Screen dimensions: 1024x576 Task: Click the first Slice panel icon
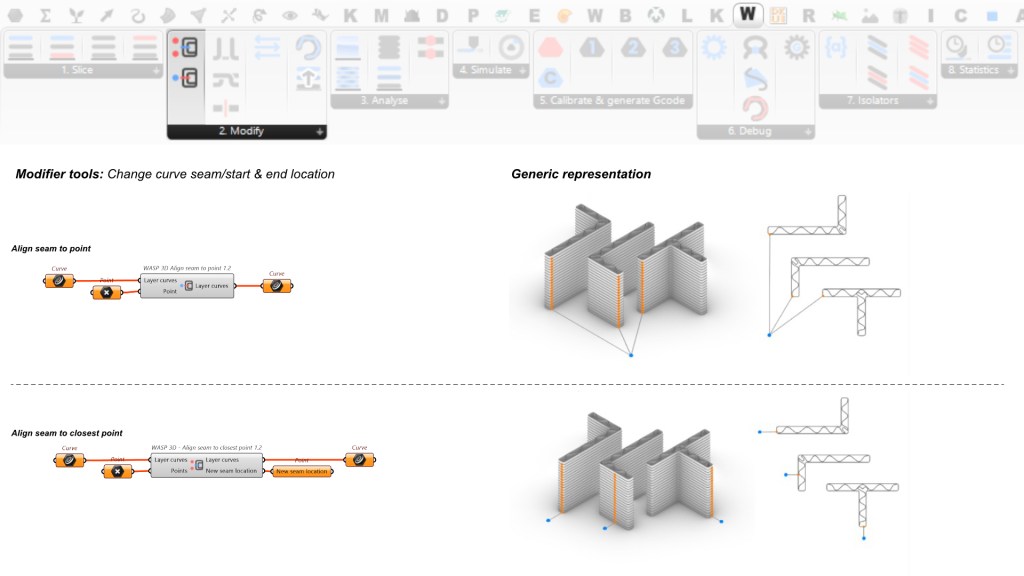23,47
